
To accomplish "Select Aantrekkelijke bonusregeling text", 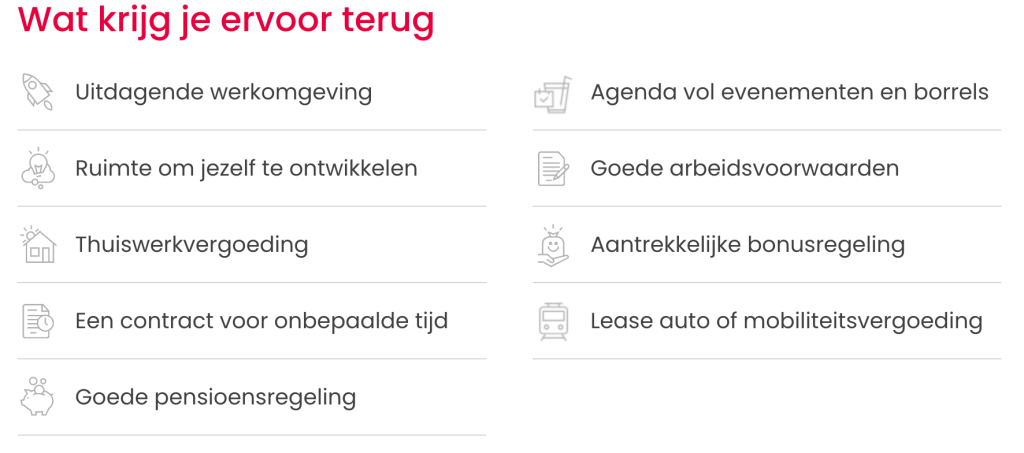I will [x=748, y=245].
